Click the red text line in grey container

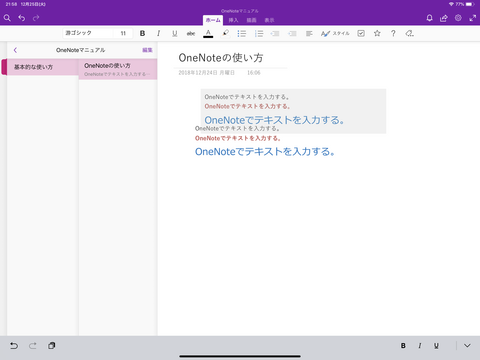(x=247, y=106)
